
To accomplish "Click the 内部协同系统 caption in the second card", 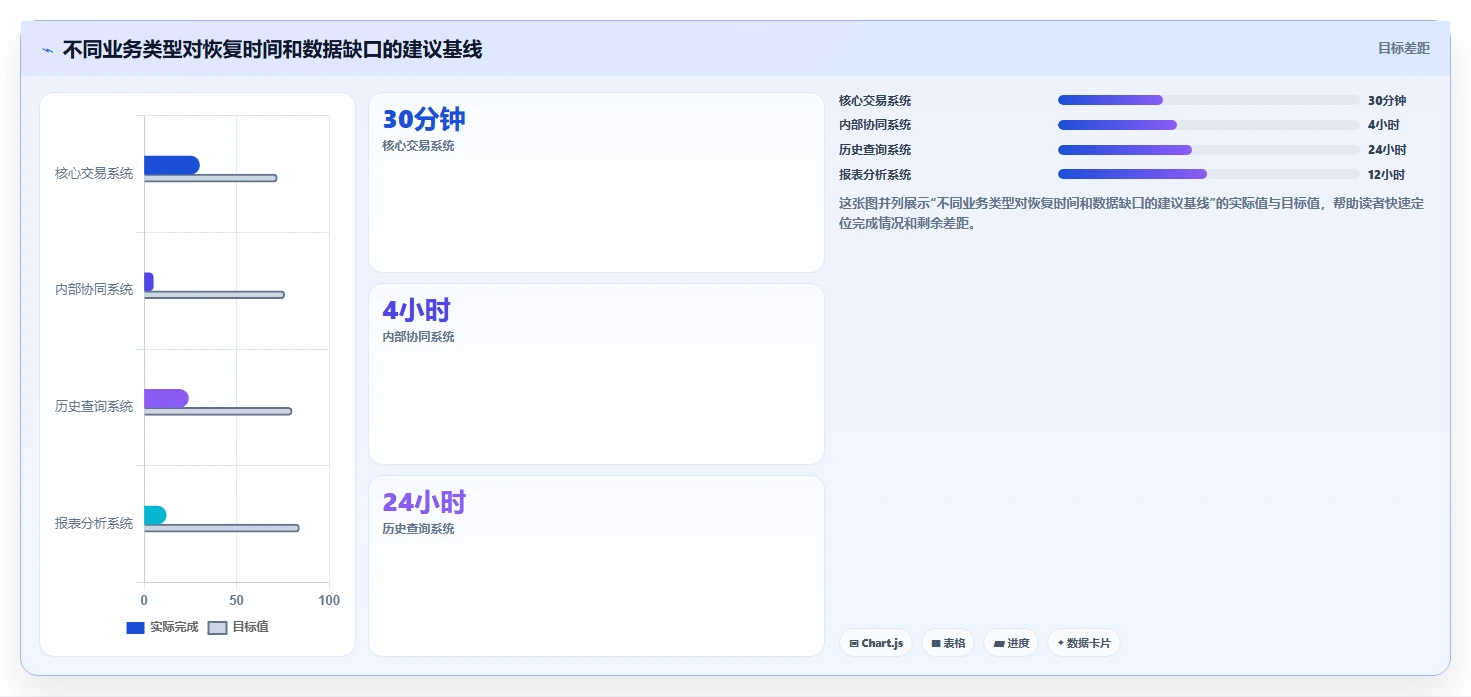I will click(418, 337).
